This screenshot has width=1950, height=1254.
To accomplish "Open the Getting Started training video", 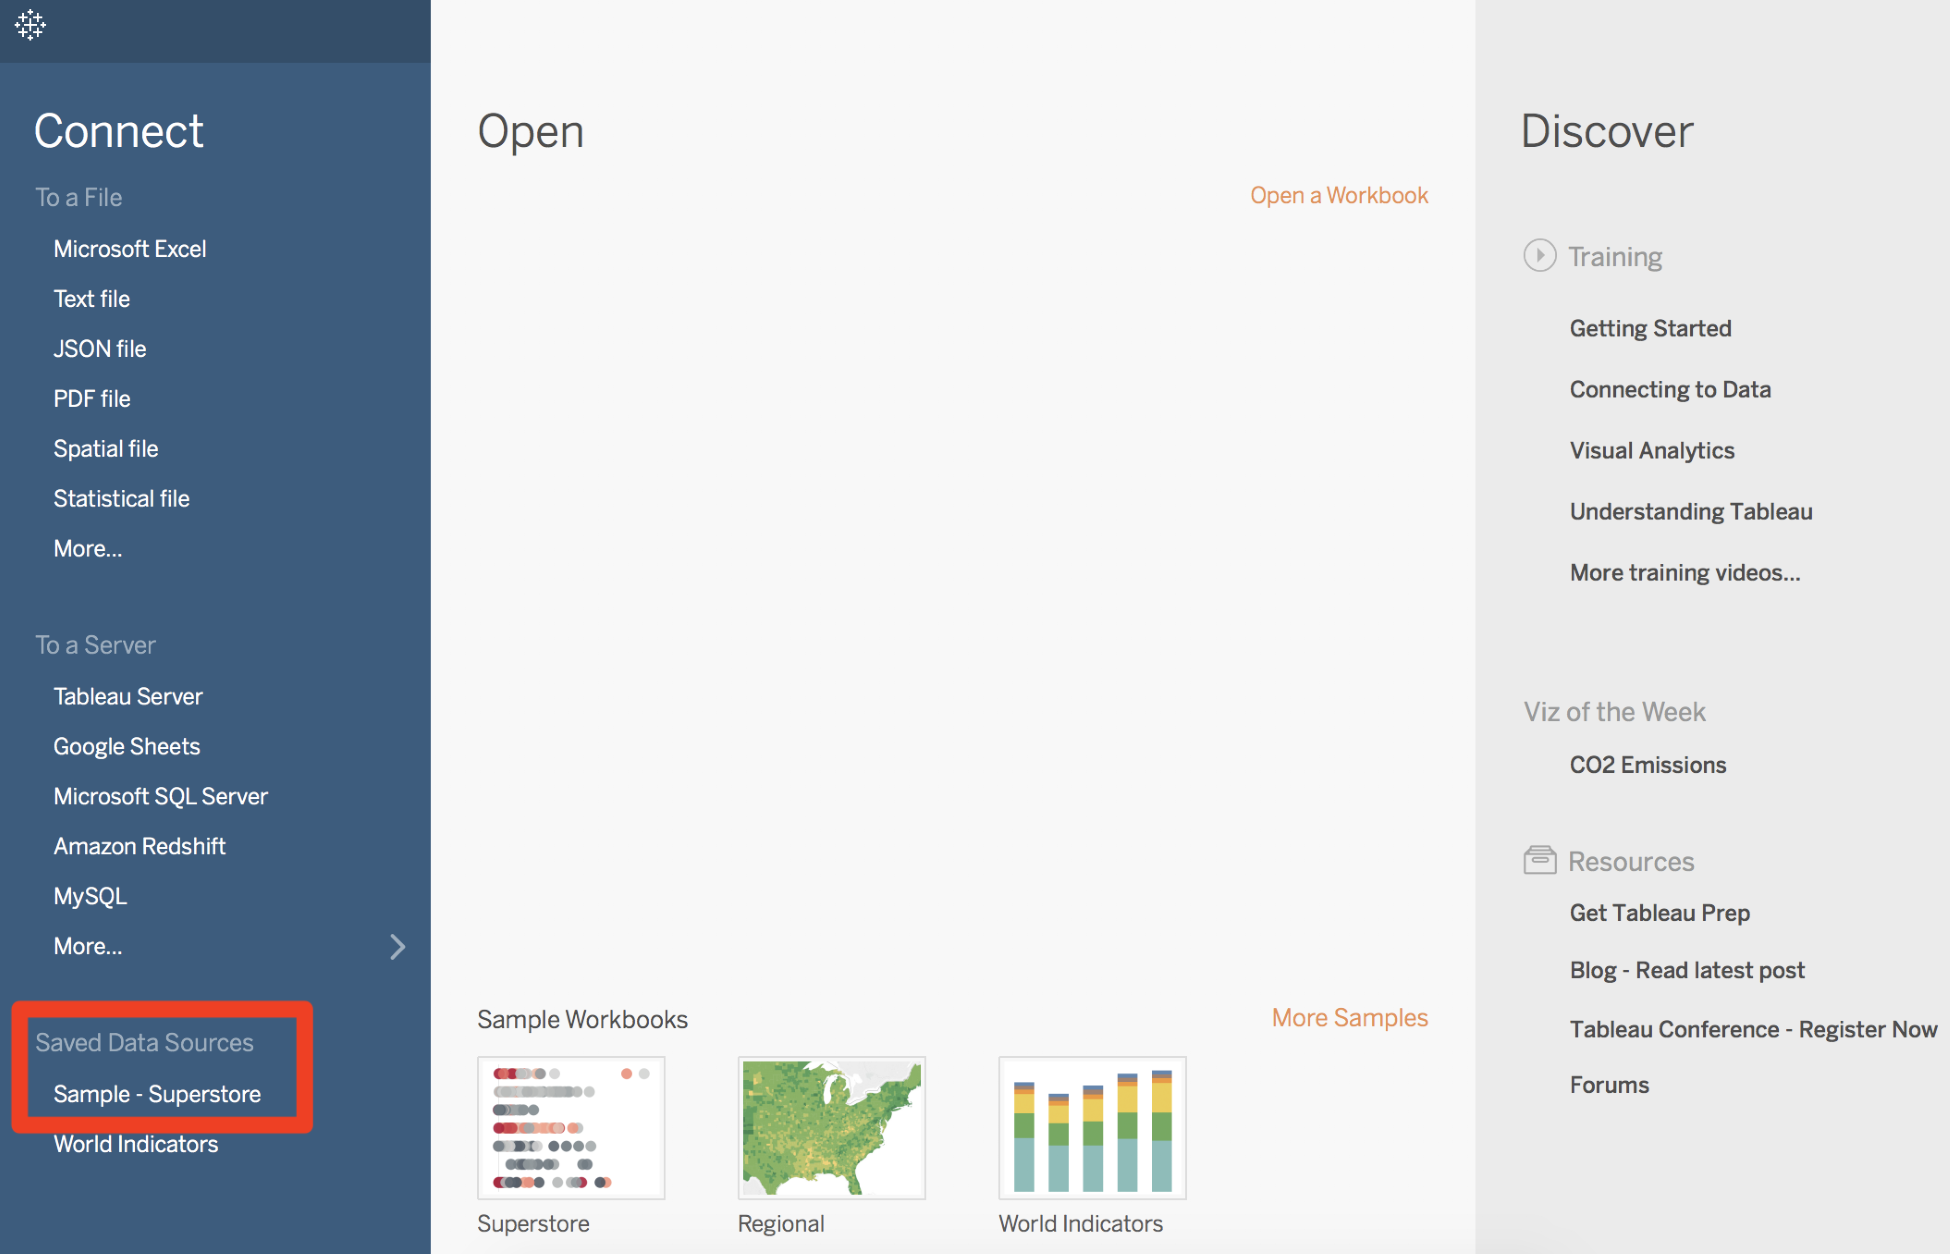I will pos(1650,328).
